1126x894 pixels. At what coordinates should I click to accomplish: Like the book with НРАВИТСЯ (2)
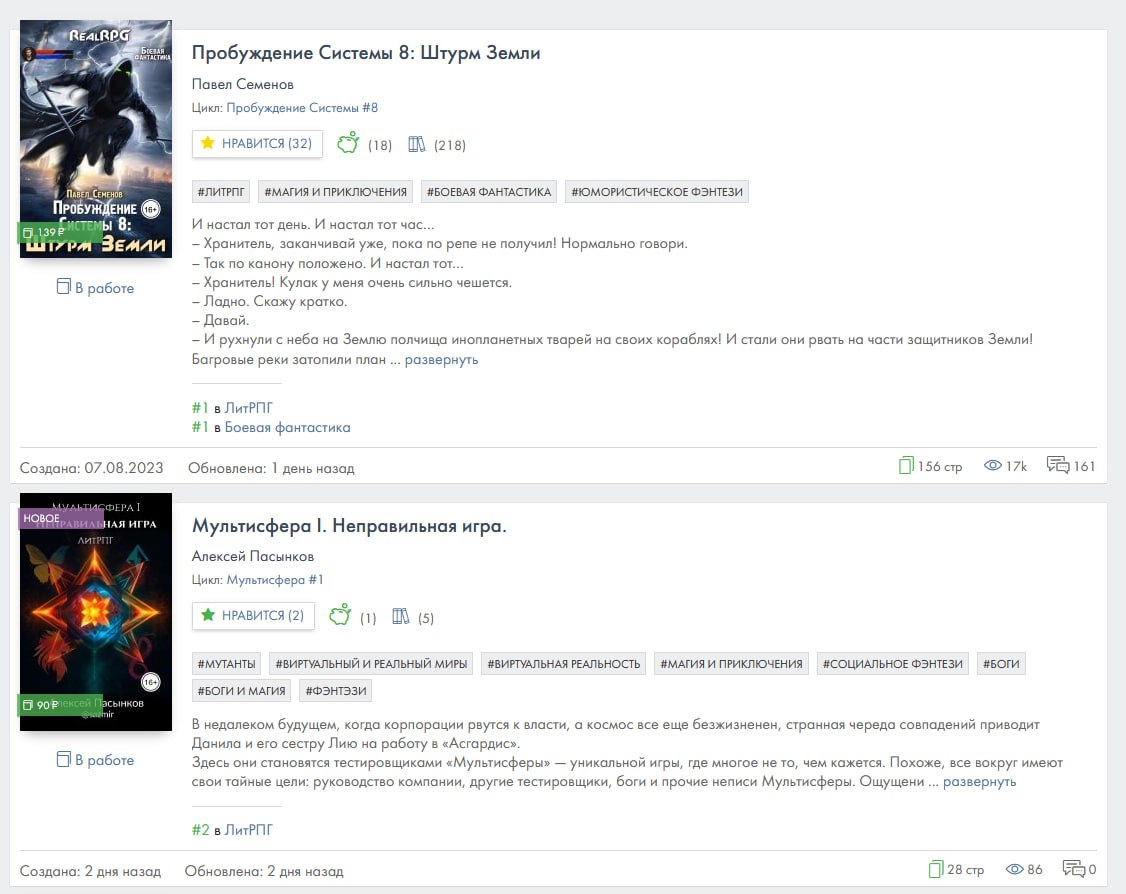tap(253, 615)
